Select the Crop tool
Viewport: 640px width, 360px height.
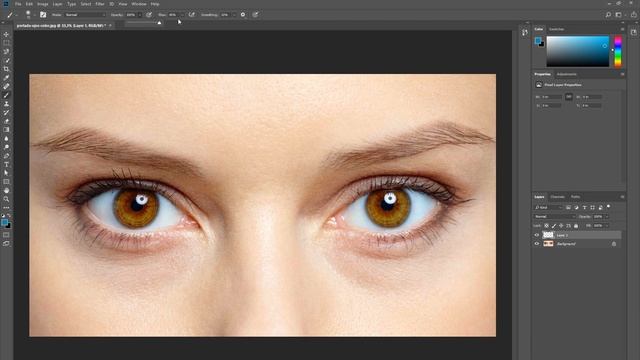click(x=6, y=69)
